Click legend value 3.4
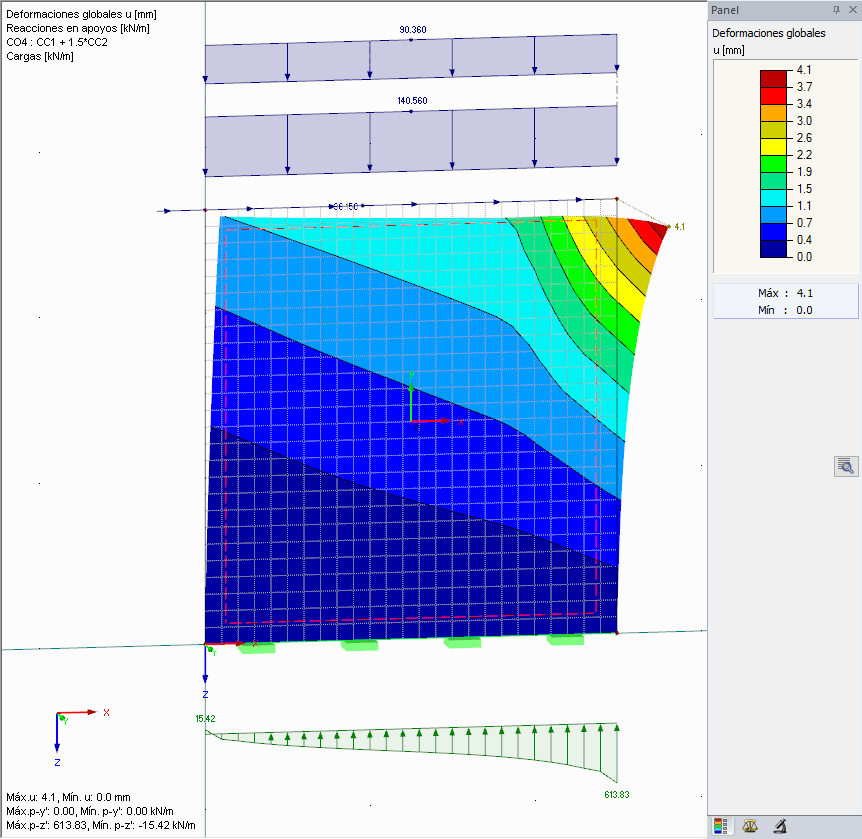862x839 pixels. click(804, 104)
